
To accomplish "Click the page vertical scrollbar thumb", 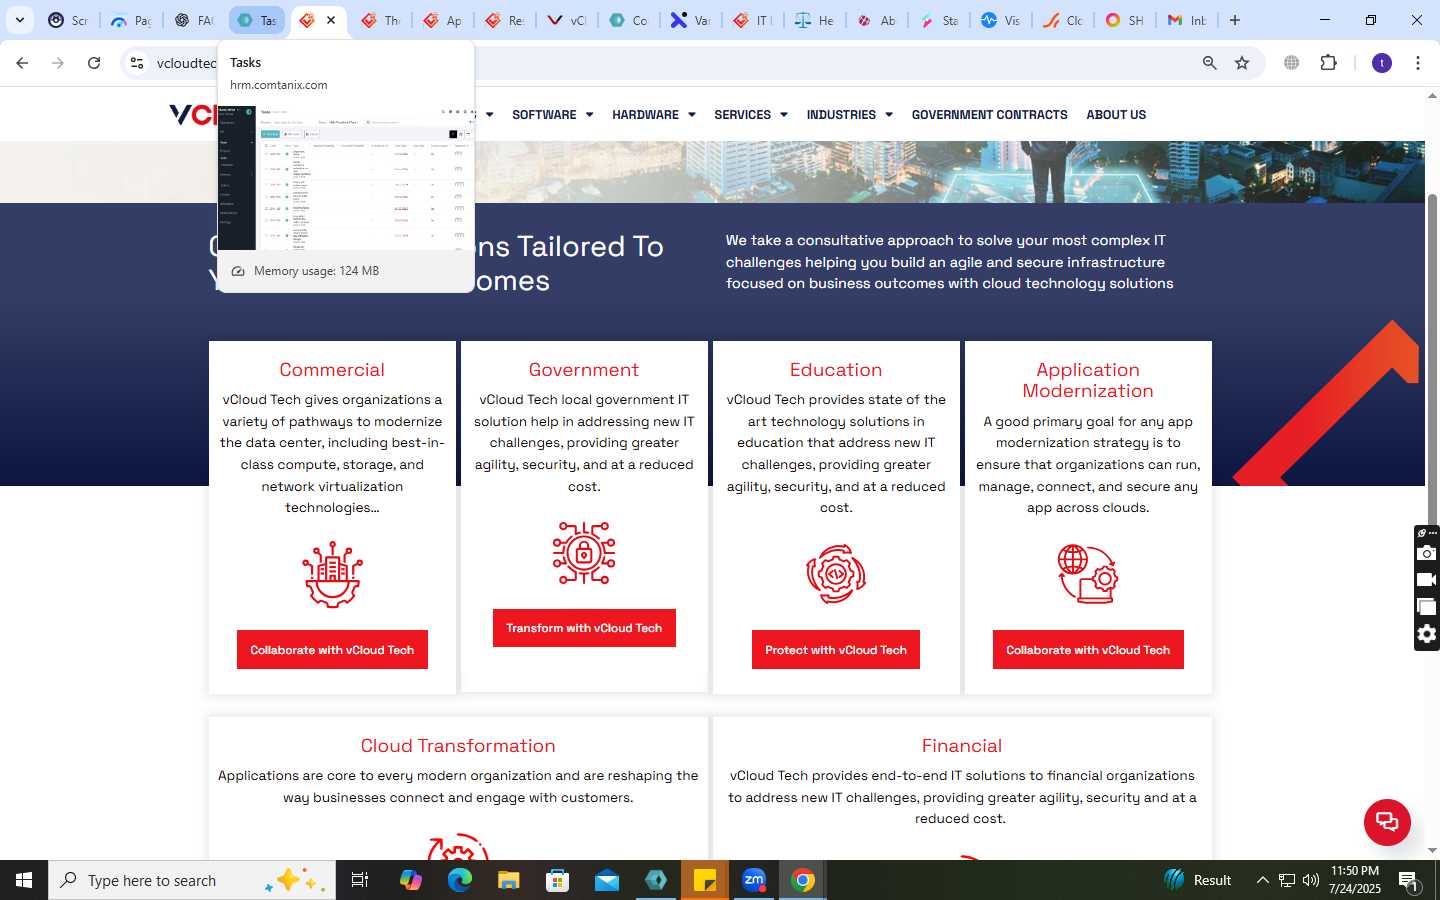I will pyautogui.click(x=1432, y=360).
